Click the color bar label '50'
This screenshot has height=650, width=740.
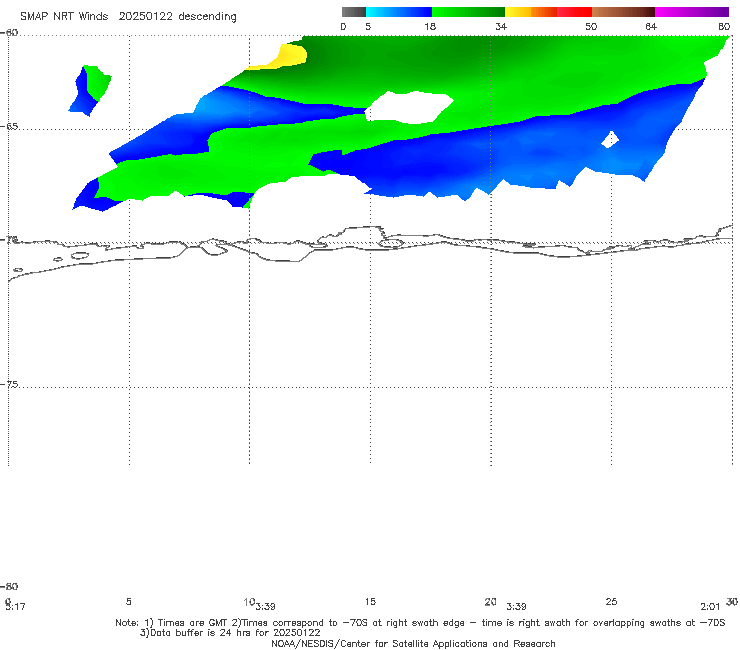[591, 26]
